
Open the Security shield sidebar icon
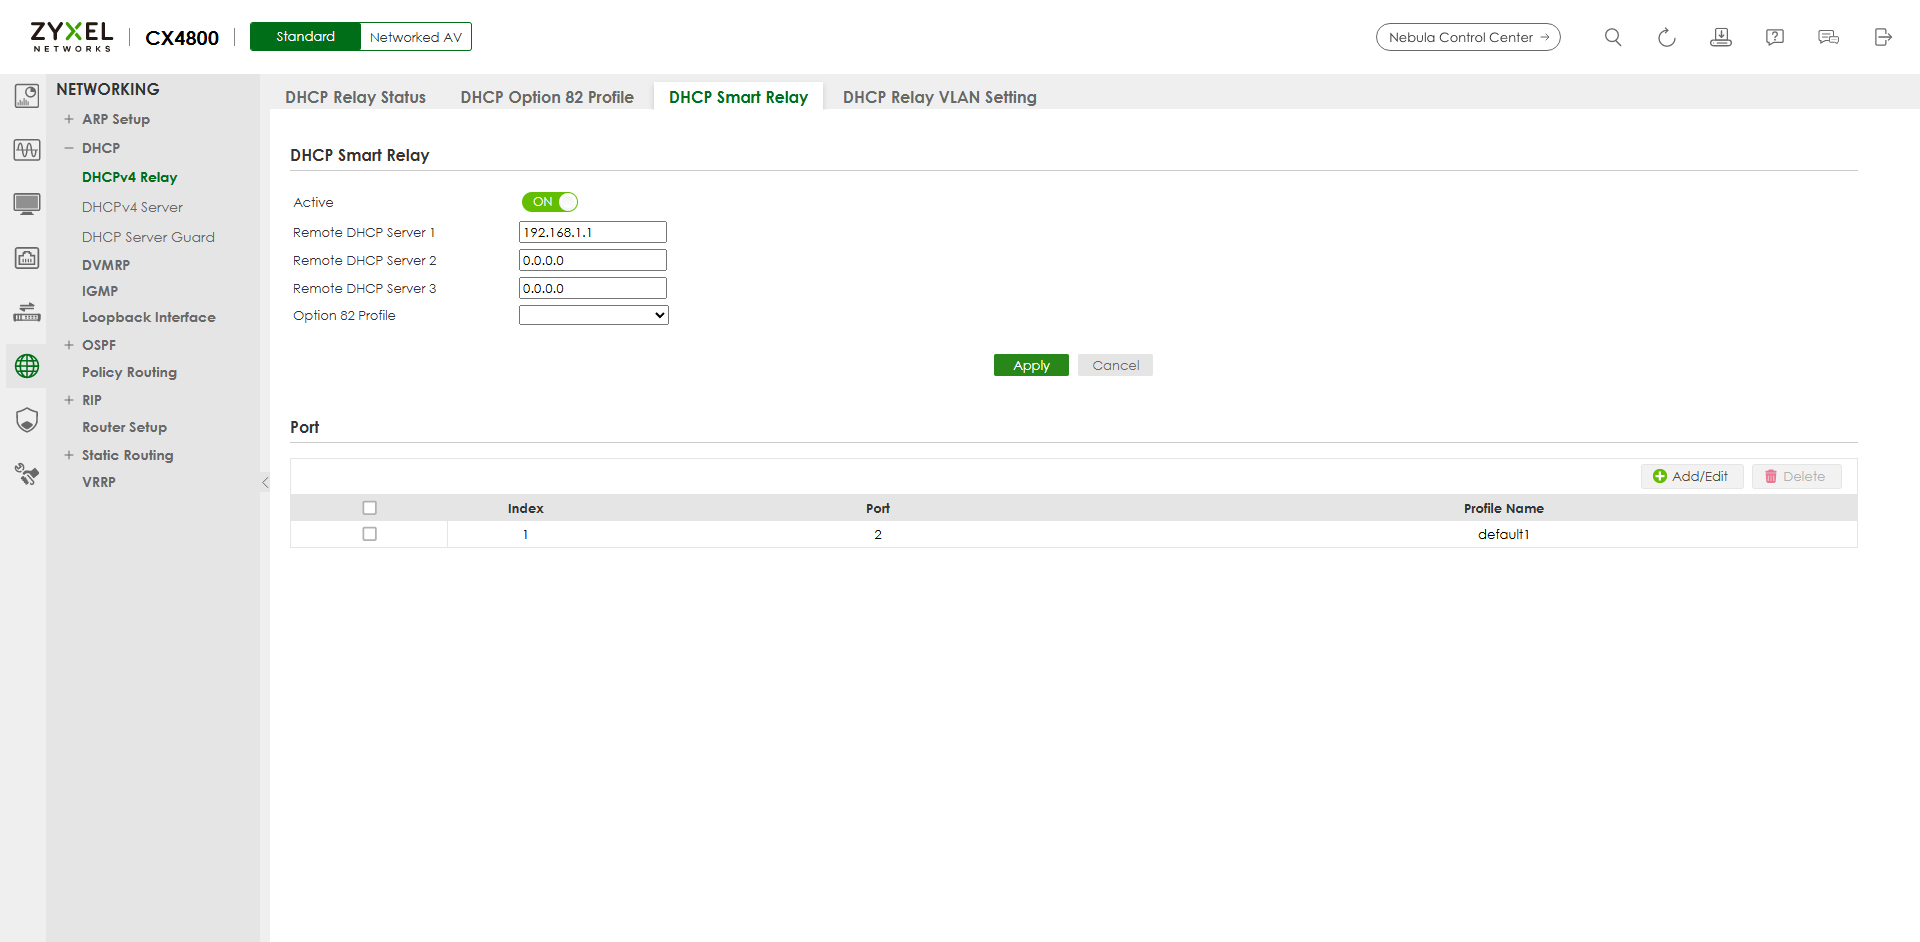27,420
